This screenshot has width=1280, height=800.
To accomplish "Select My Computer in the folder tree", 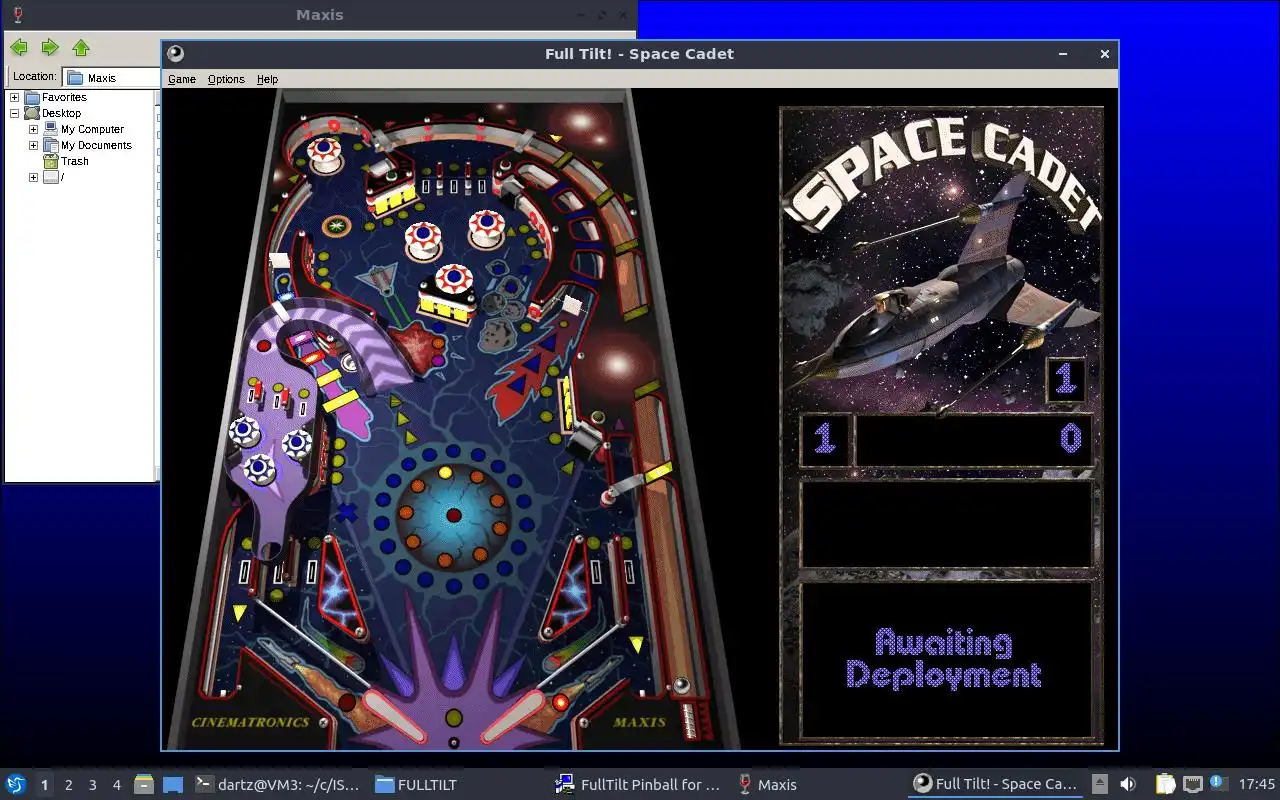I will coord(92,129).
